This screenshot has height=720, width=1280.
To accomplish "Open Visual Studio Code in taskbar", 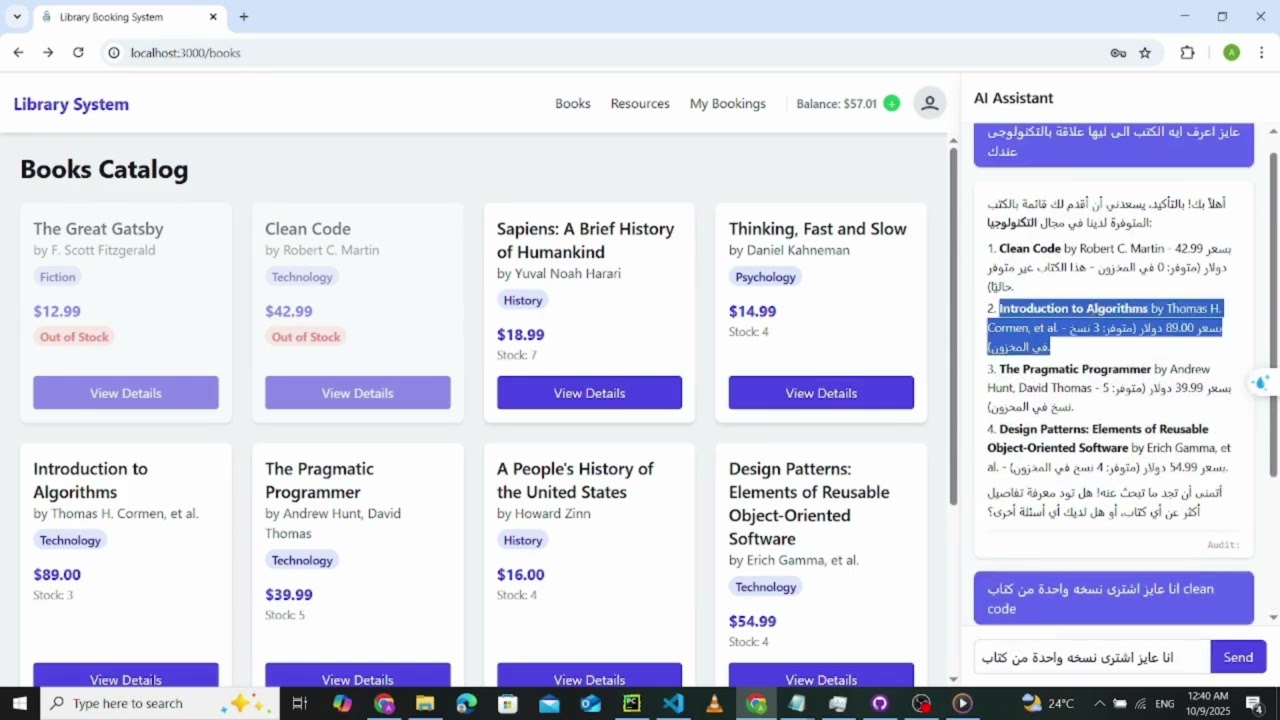I will 674,703.
